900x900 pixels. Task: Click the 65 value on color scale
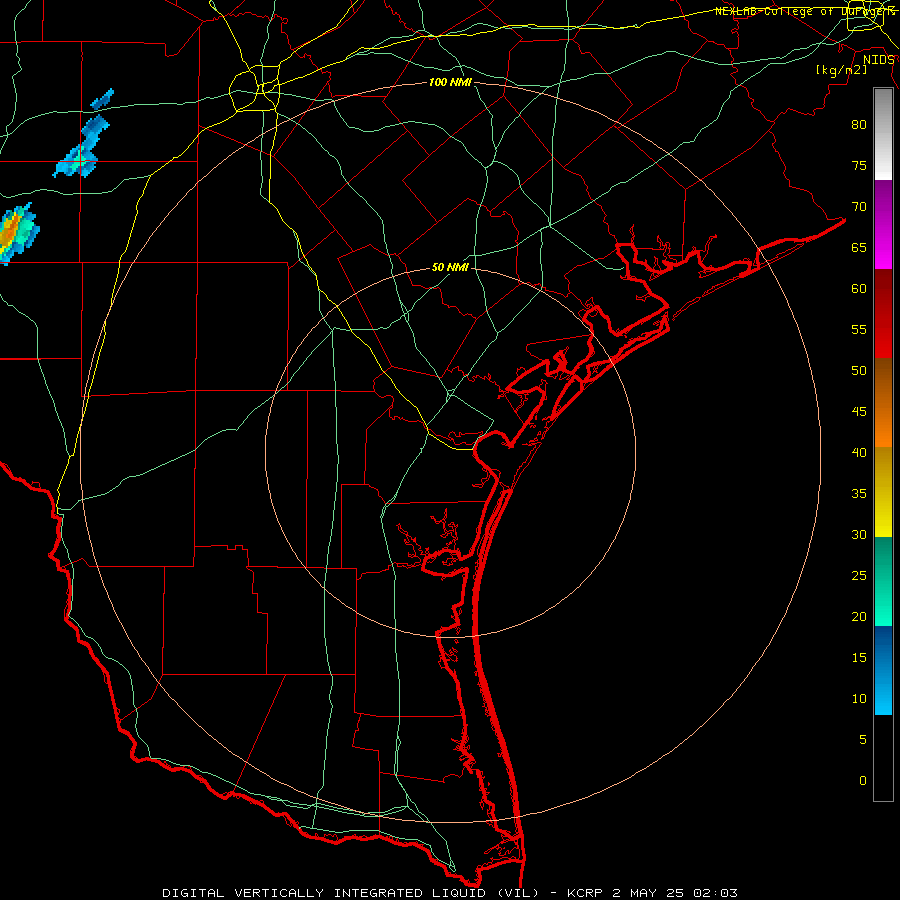coord(859,247)
